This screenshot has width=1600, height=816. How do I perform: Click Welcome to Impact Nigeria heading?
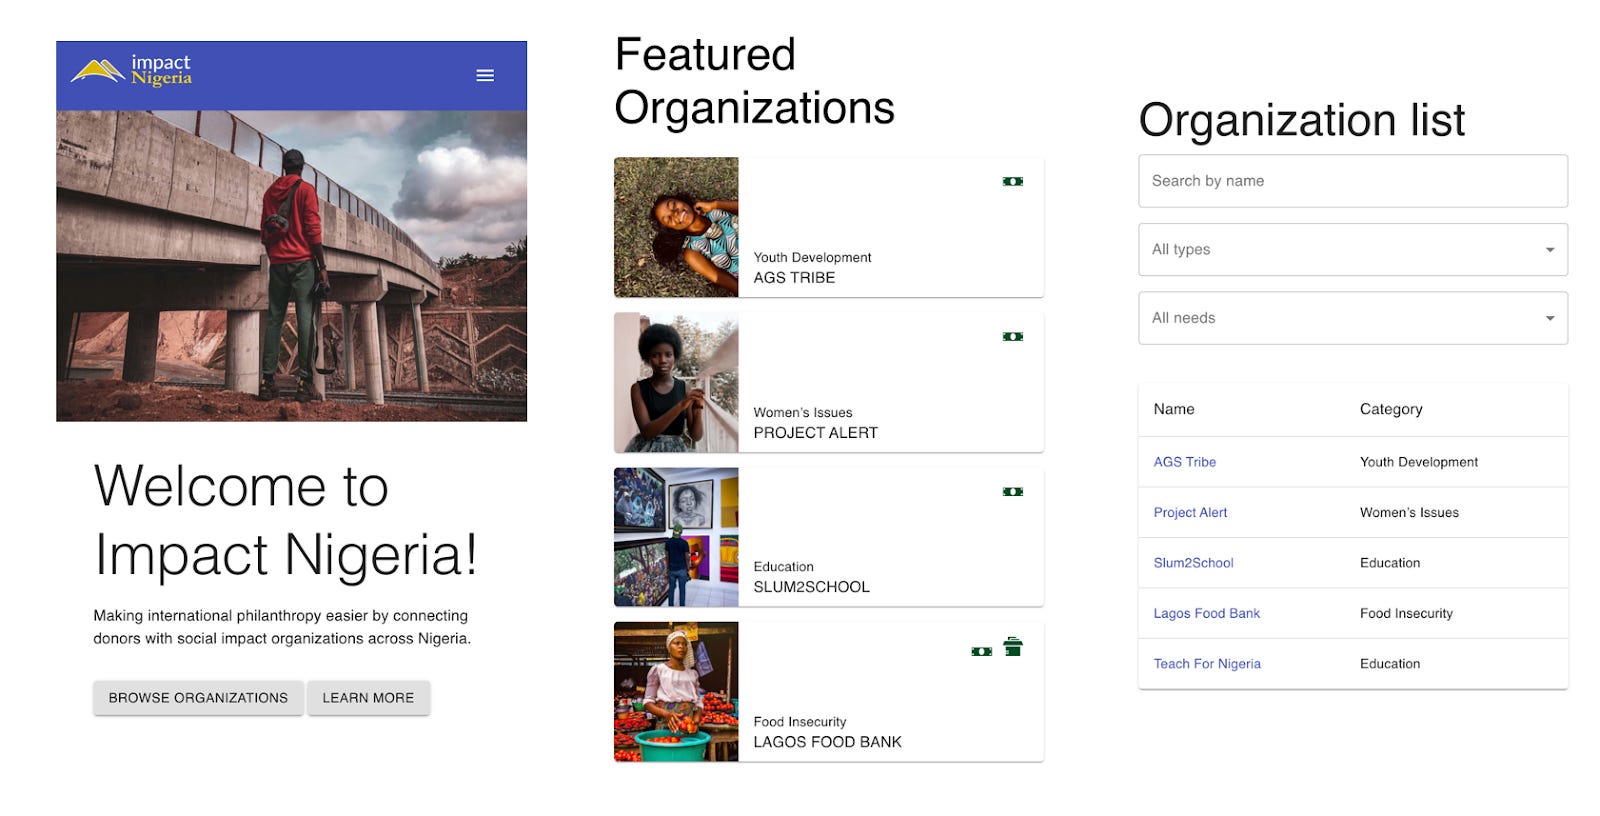(286, 520)
